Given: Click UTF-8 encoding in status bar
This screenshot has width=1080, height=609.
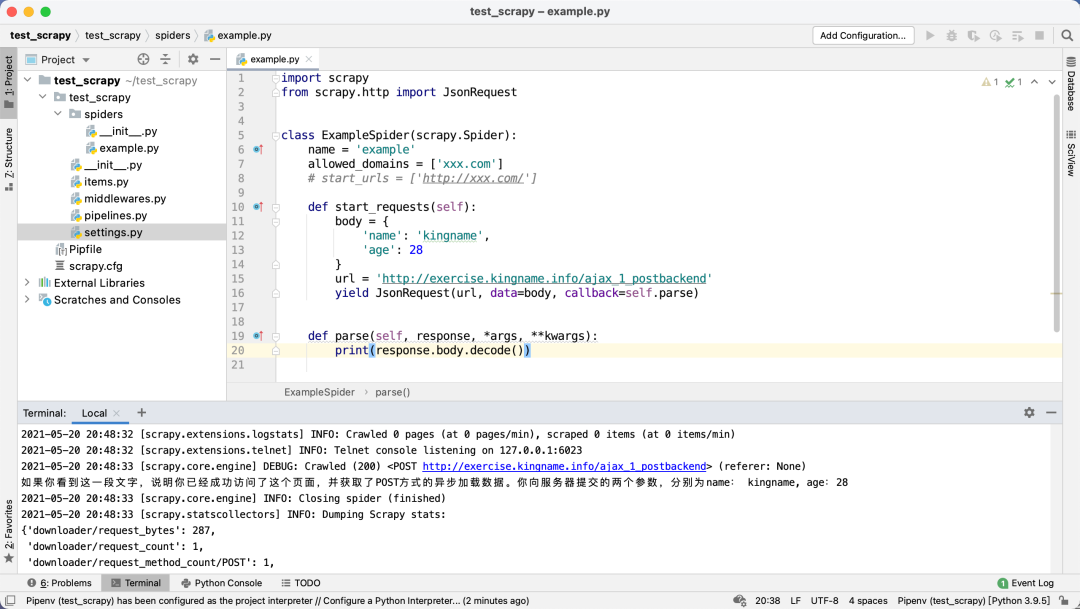Looking at the screenshot, I should [824, 601].
